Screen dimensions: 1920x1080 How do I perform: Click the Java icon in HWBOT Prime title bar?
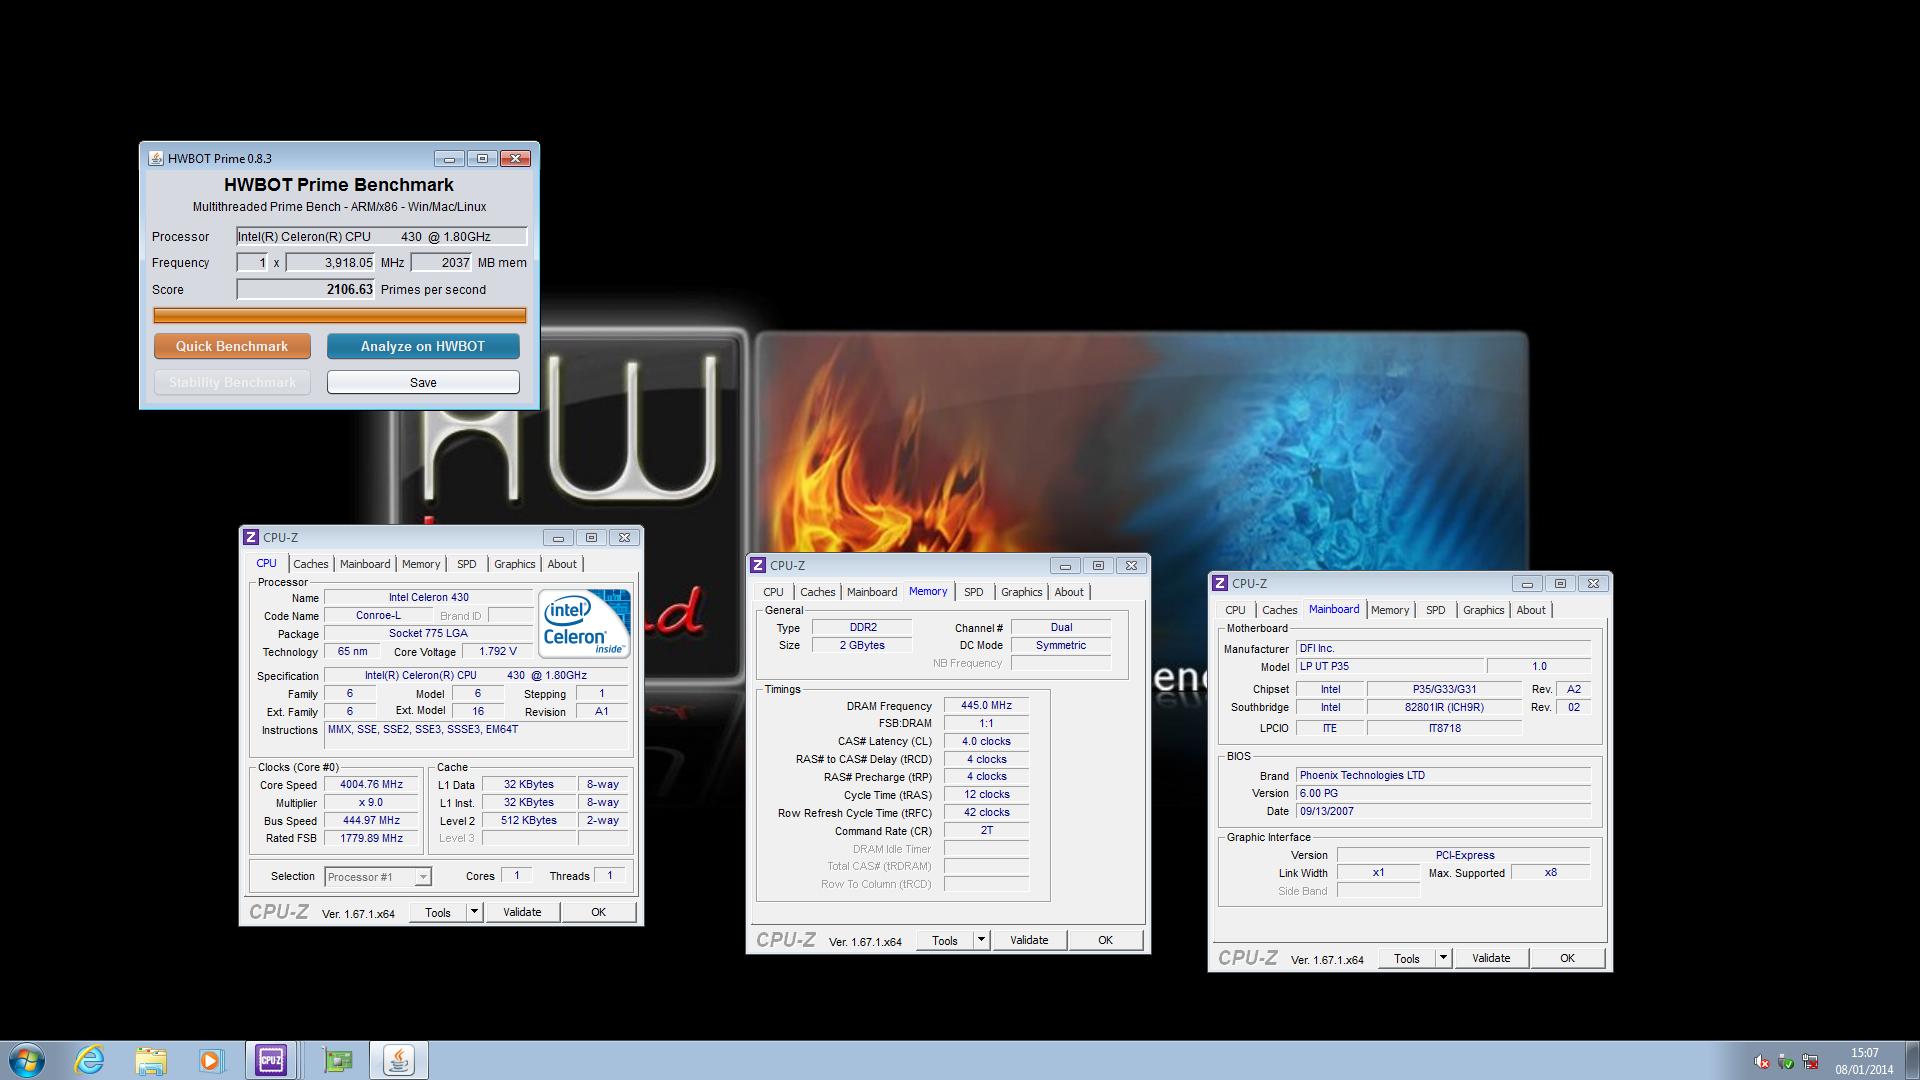(x=156, y=158)
